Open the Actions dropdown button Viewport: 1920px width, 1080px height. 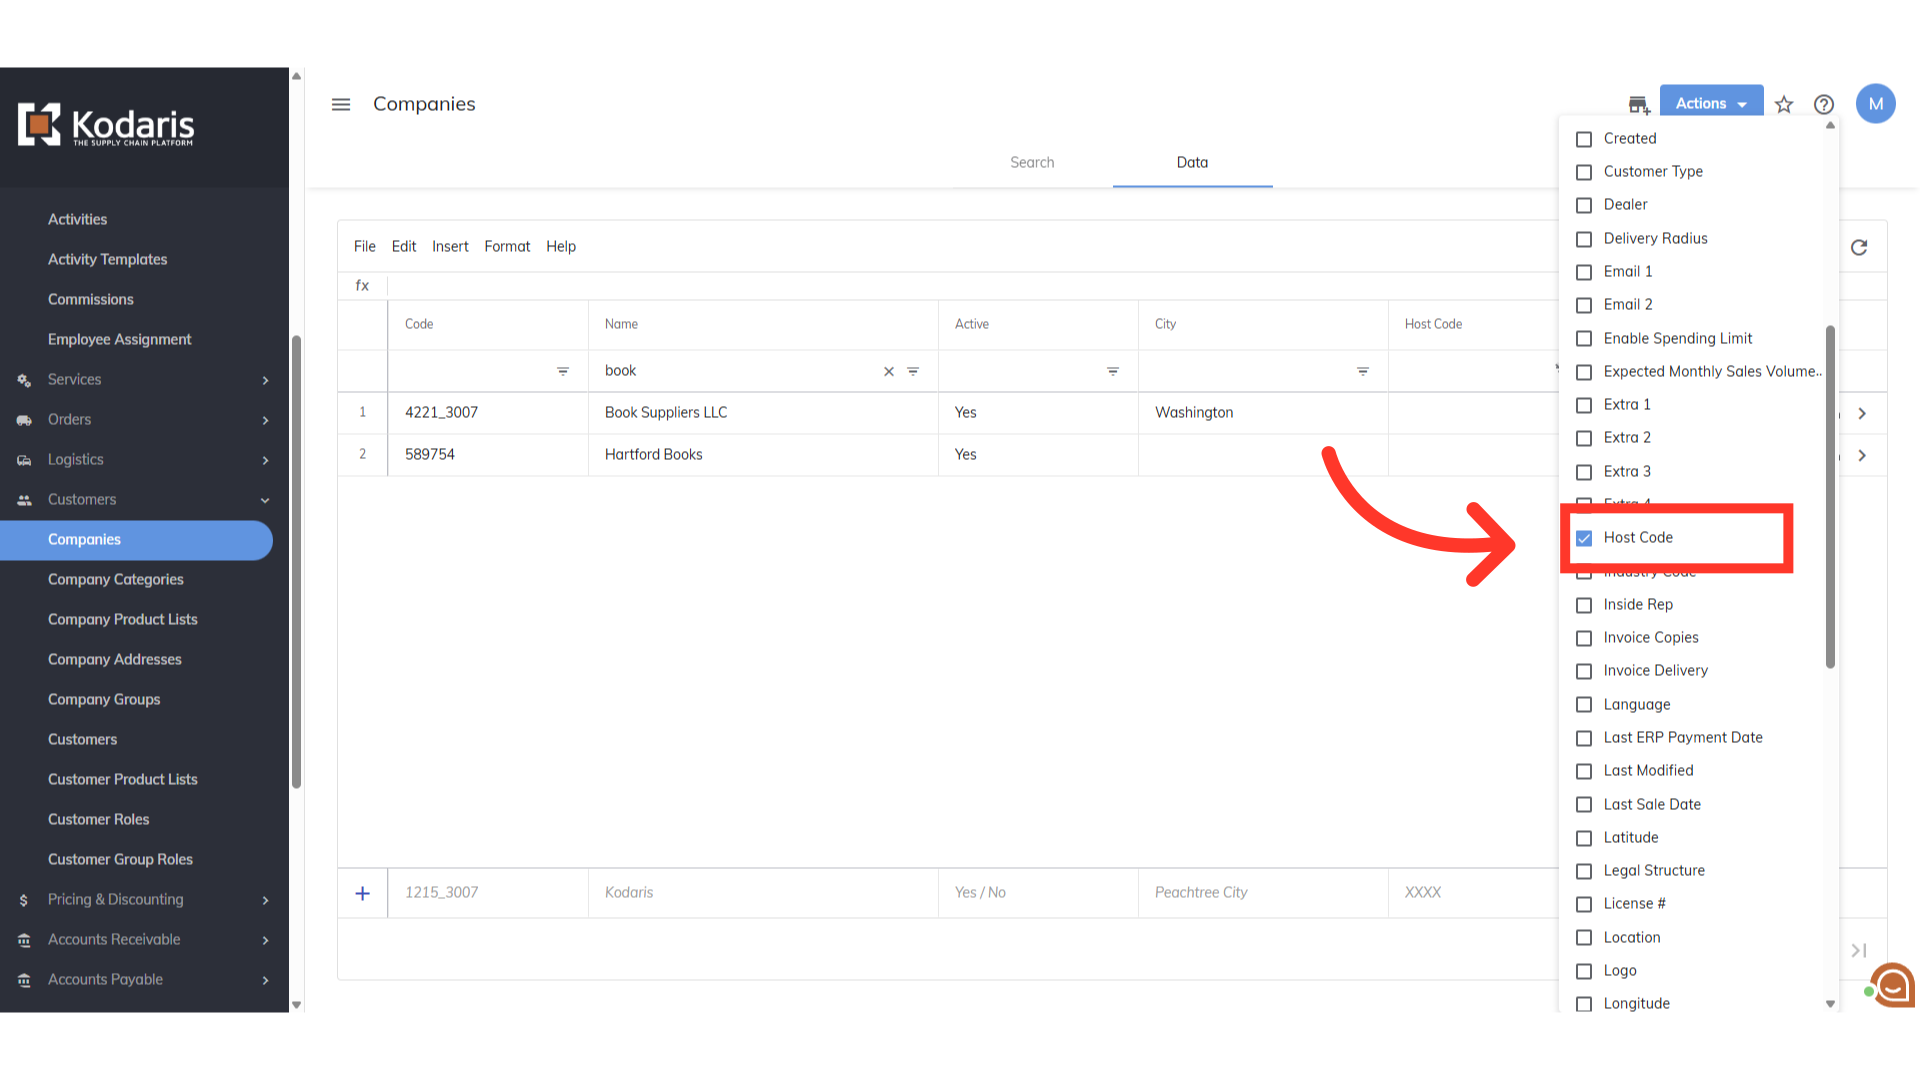point(1711,103)
